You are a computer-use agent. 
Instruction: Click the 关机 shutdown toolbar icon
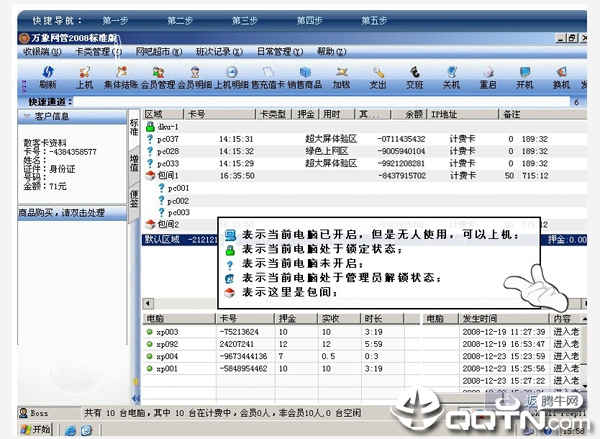click(x=452, y=72)
